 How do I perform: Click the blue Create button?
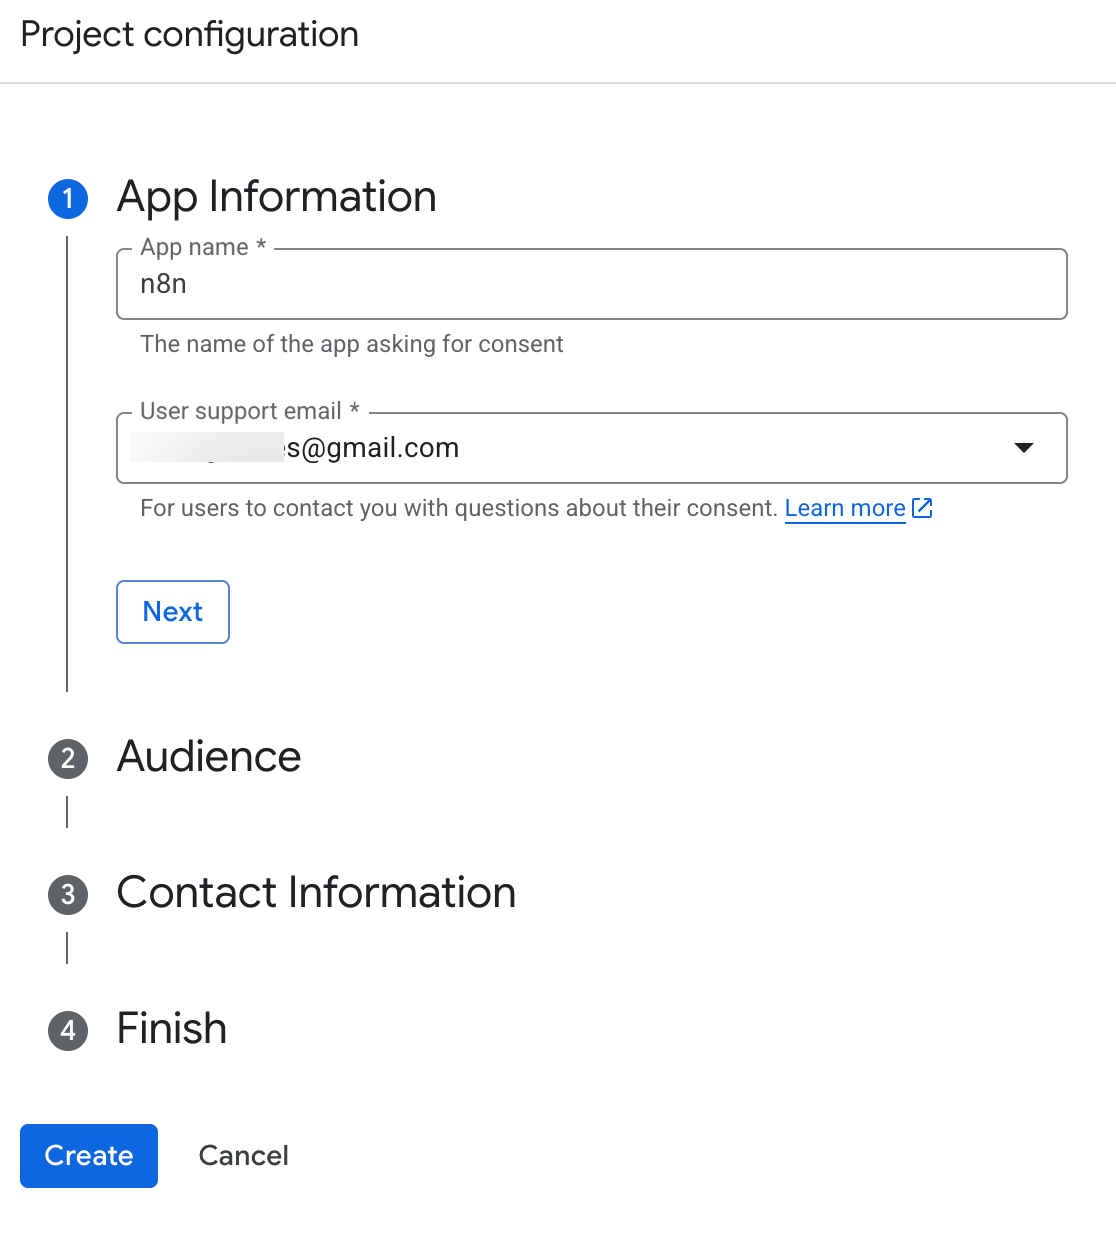click(89, 1156)
